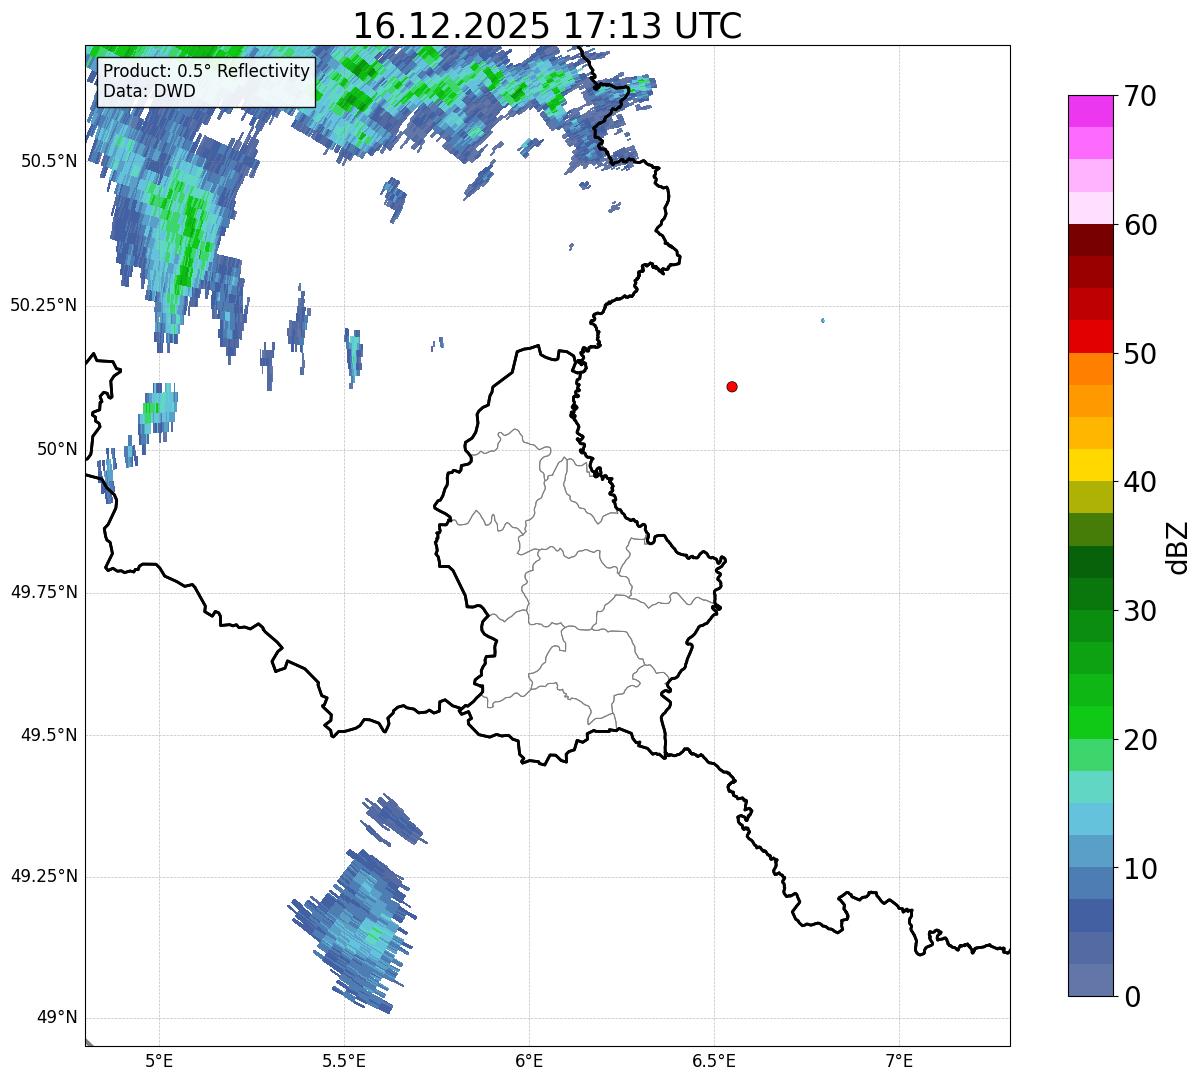
Task: Click the colorbar tick label 30
Action: click(x=1140, y=611)
